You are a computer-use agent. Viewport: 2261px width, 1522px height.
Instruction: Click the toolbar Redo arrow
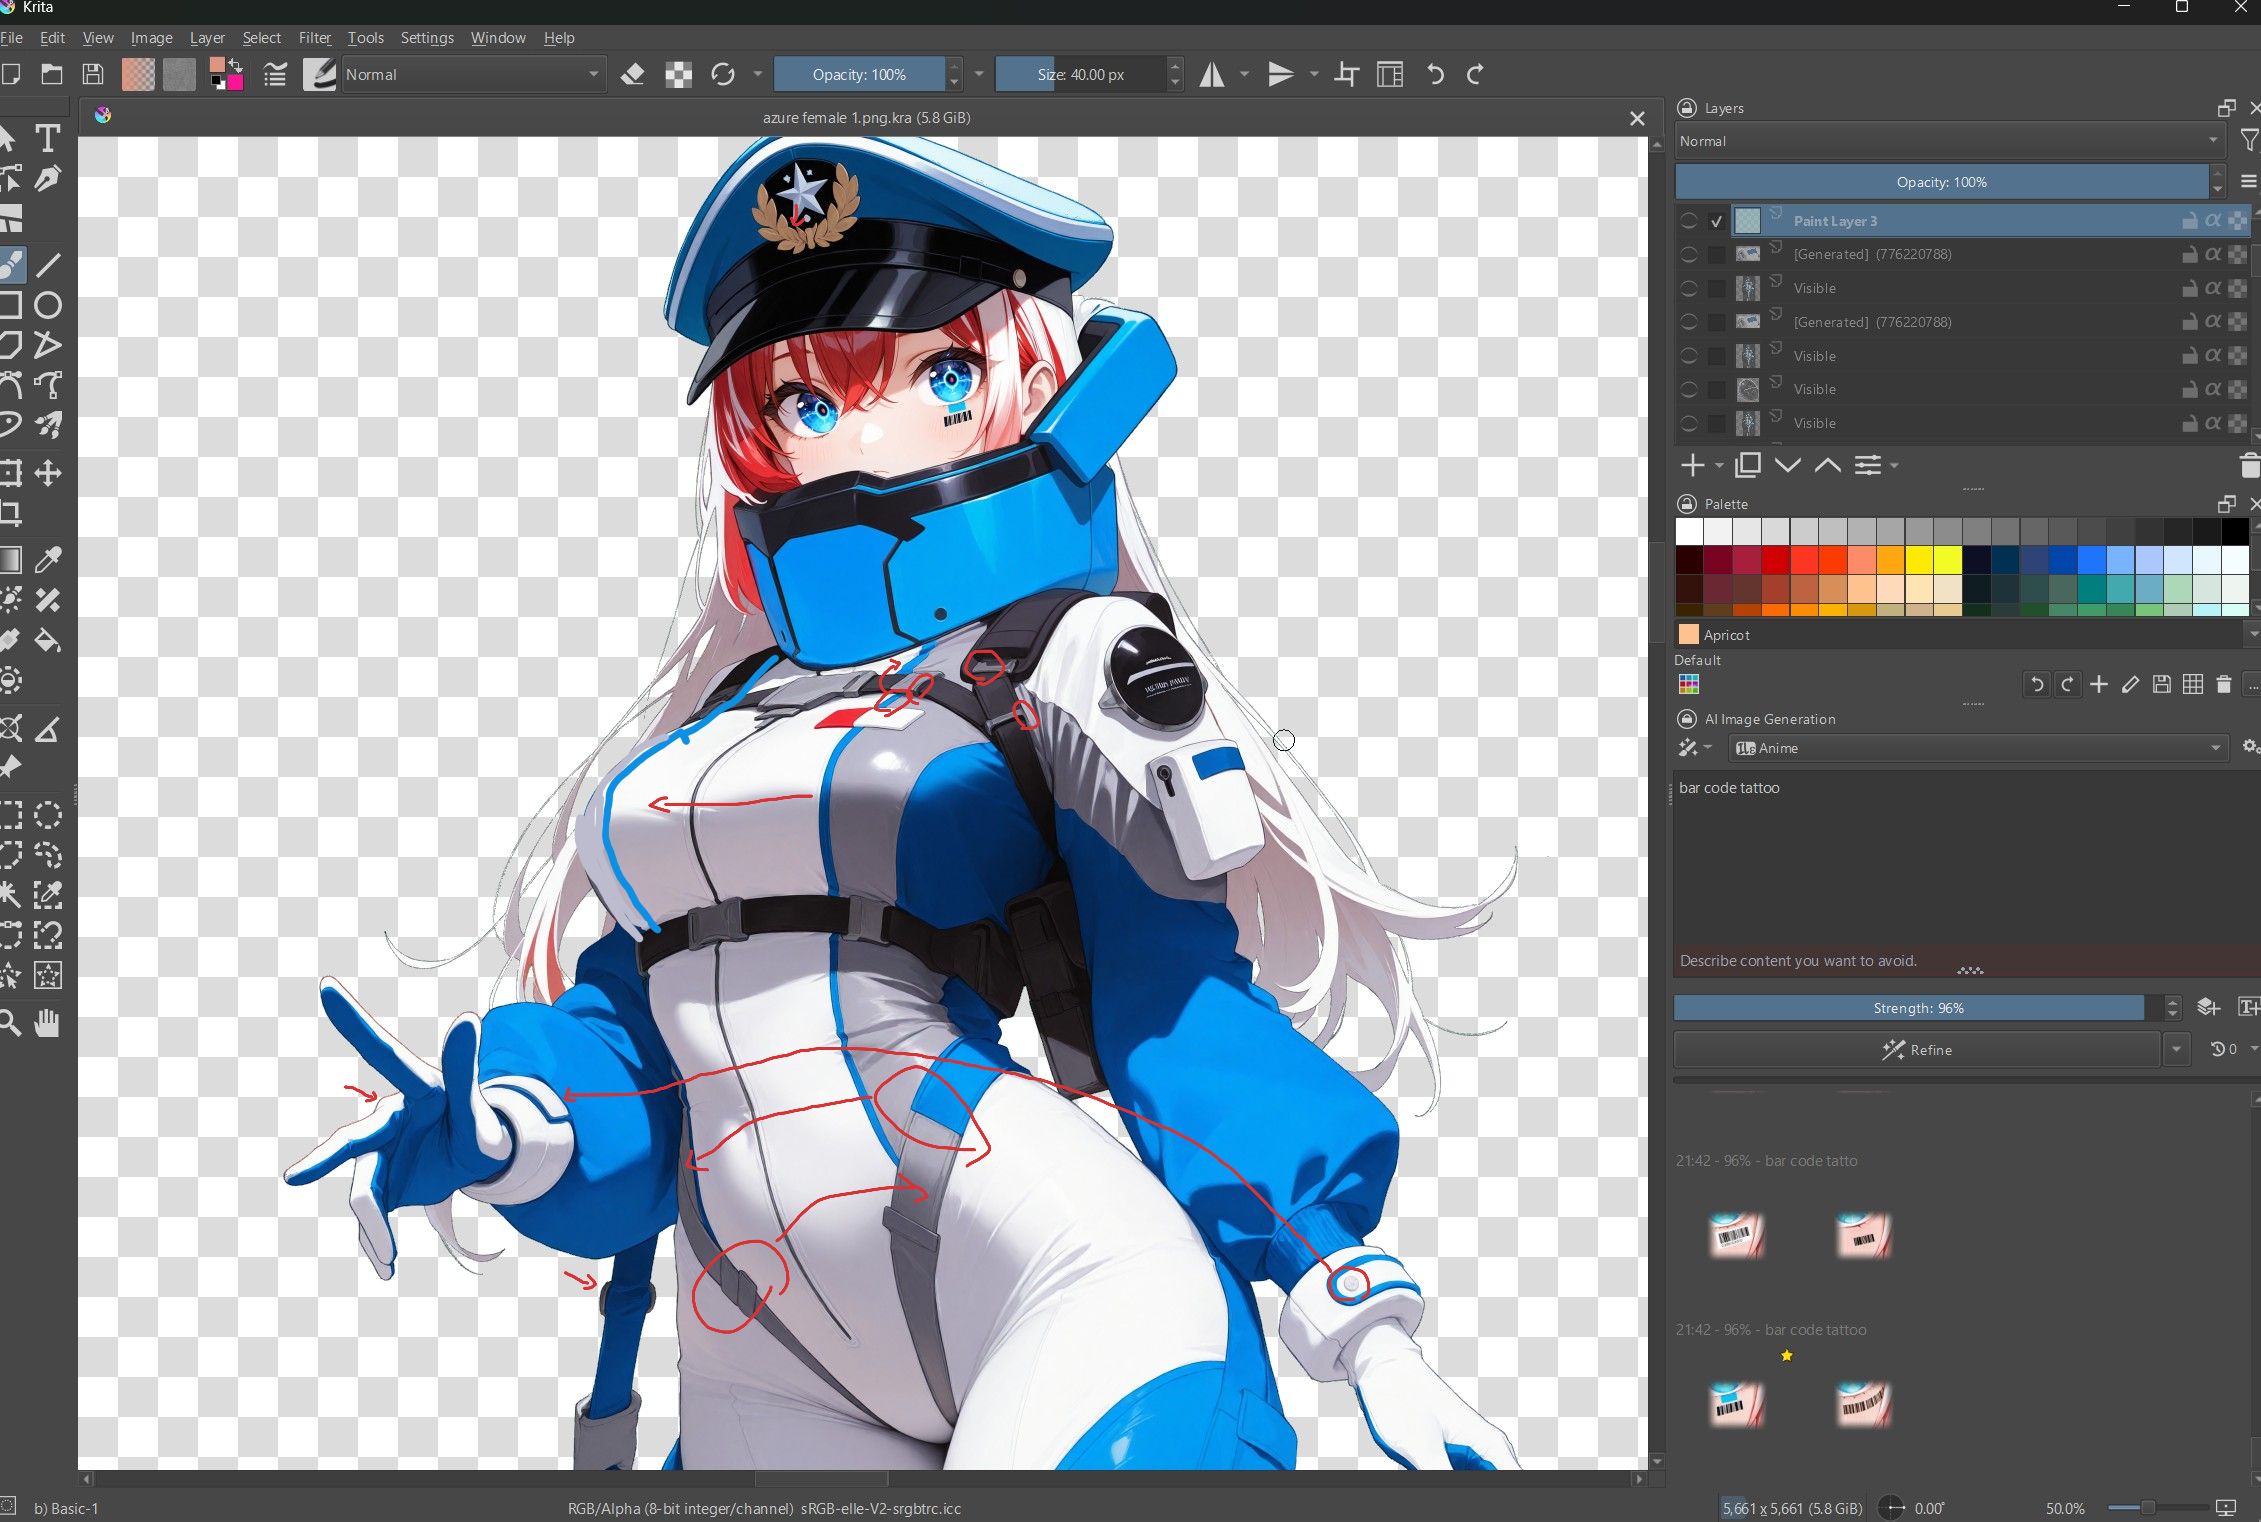1475,75
